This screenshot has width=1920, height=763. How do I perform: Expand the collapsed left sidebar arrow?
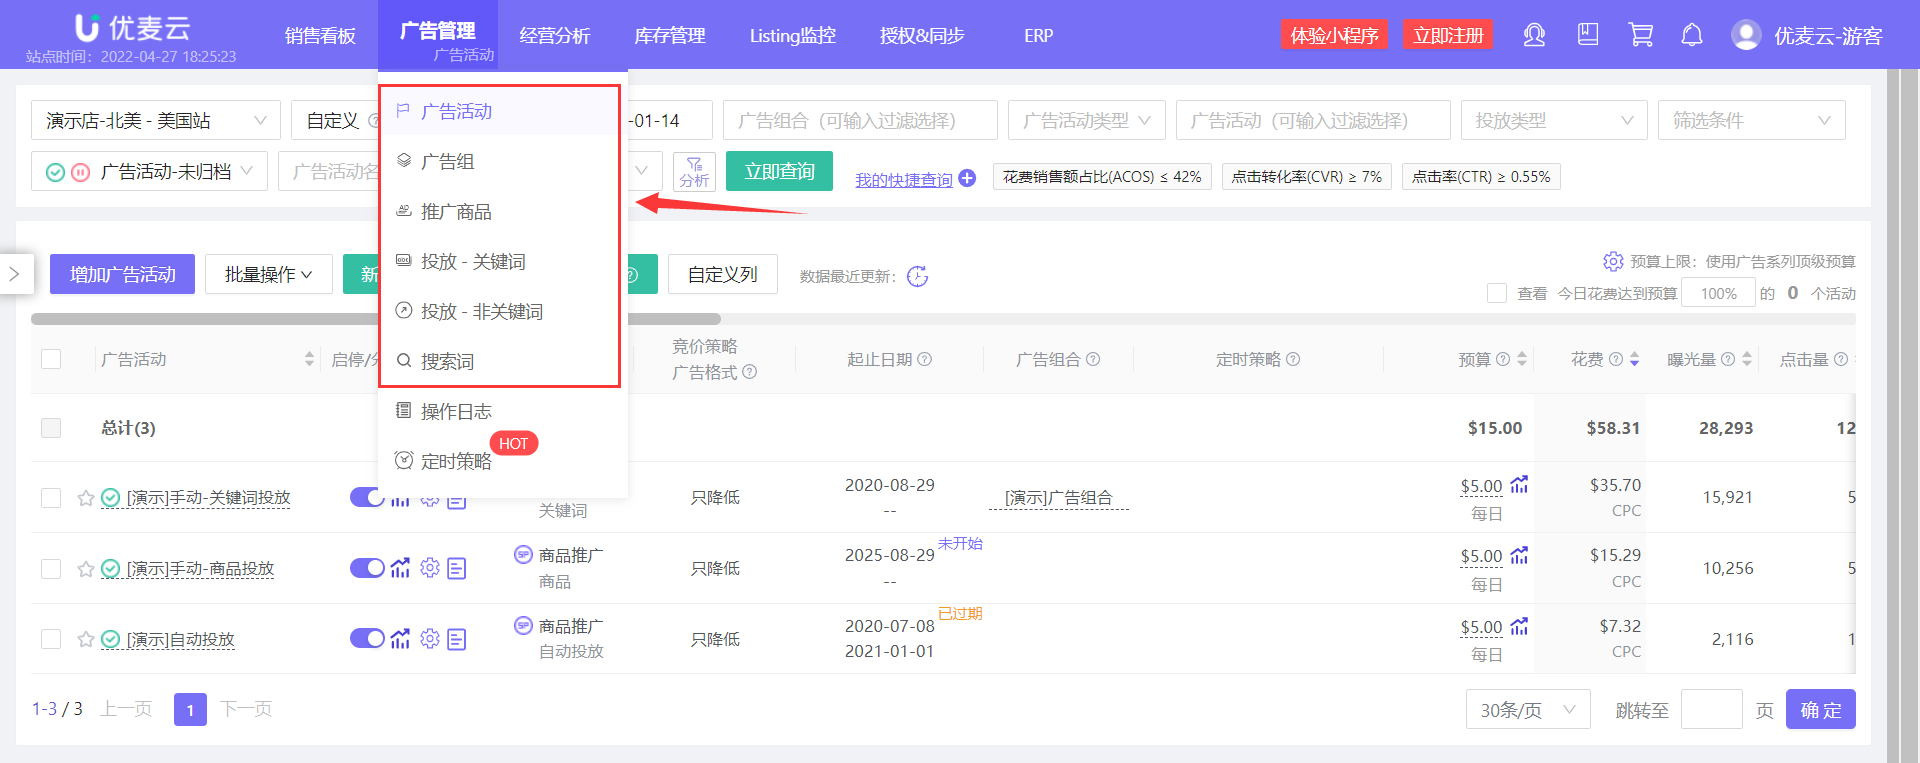(x=15, y=273)
